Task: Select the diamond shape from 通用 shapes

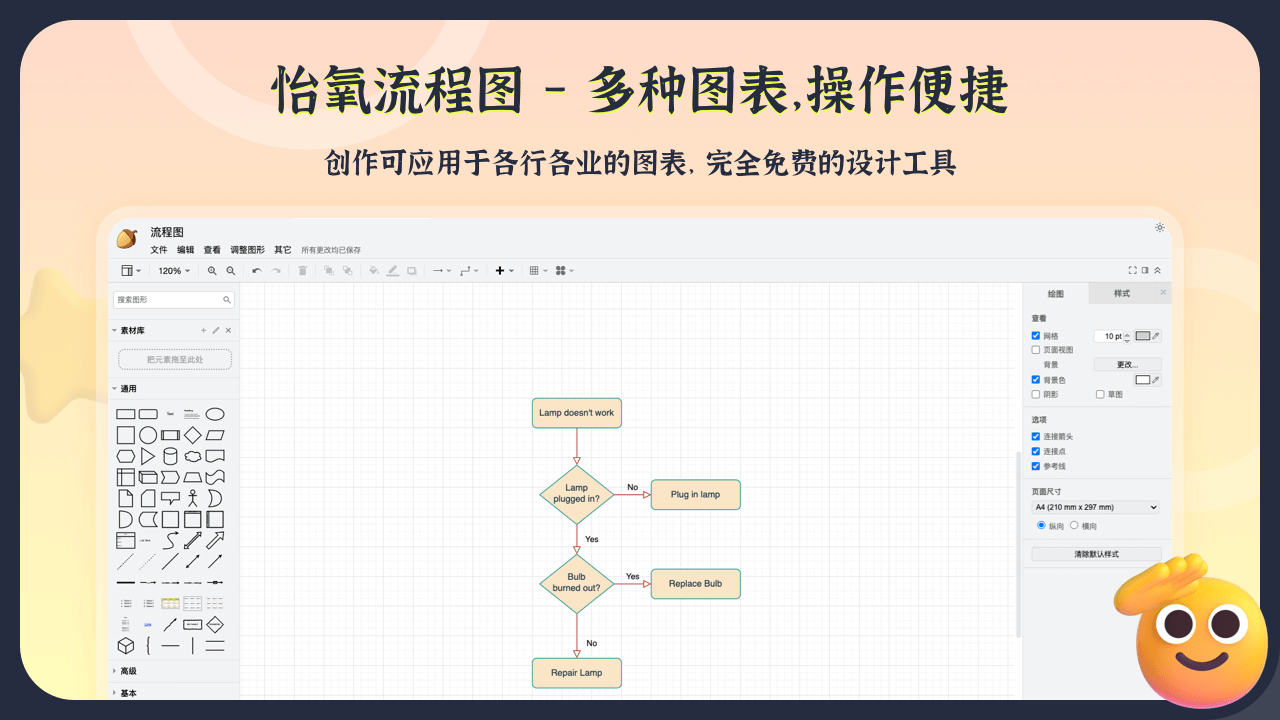Action: coord(193,435)
